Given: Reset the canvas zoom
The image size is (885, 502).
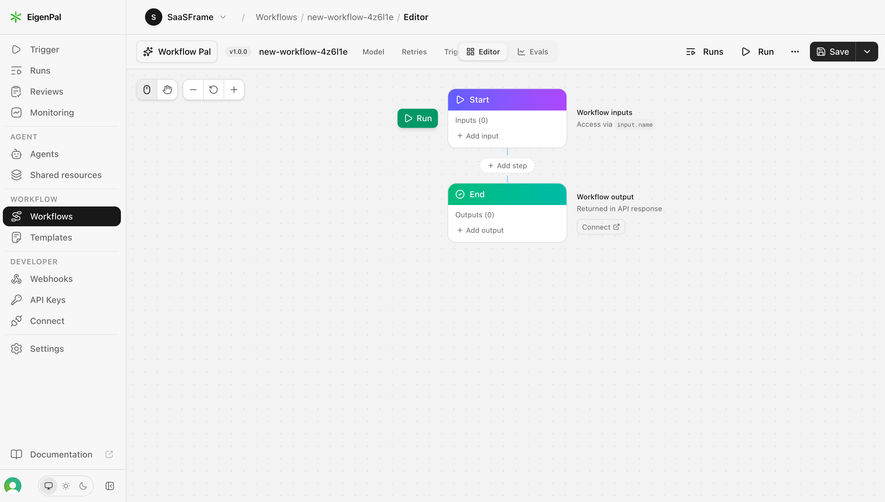Looking at the screenshot, I should [213, 90].
